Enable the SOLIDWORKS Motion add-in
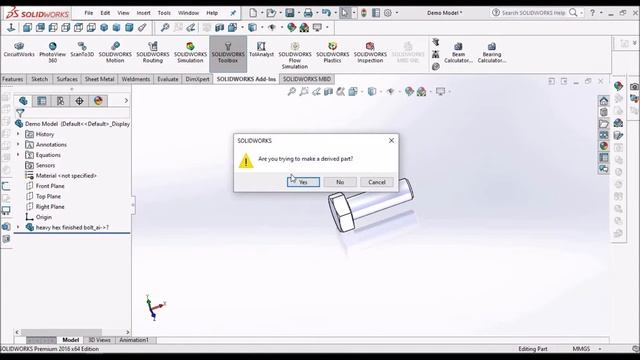The height and width of the screenshot is (360, 640). 115,53
